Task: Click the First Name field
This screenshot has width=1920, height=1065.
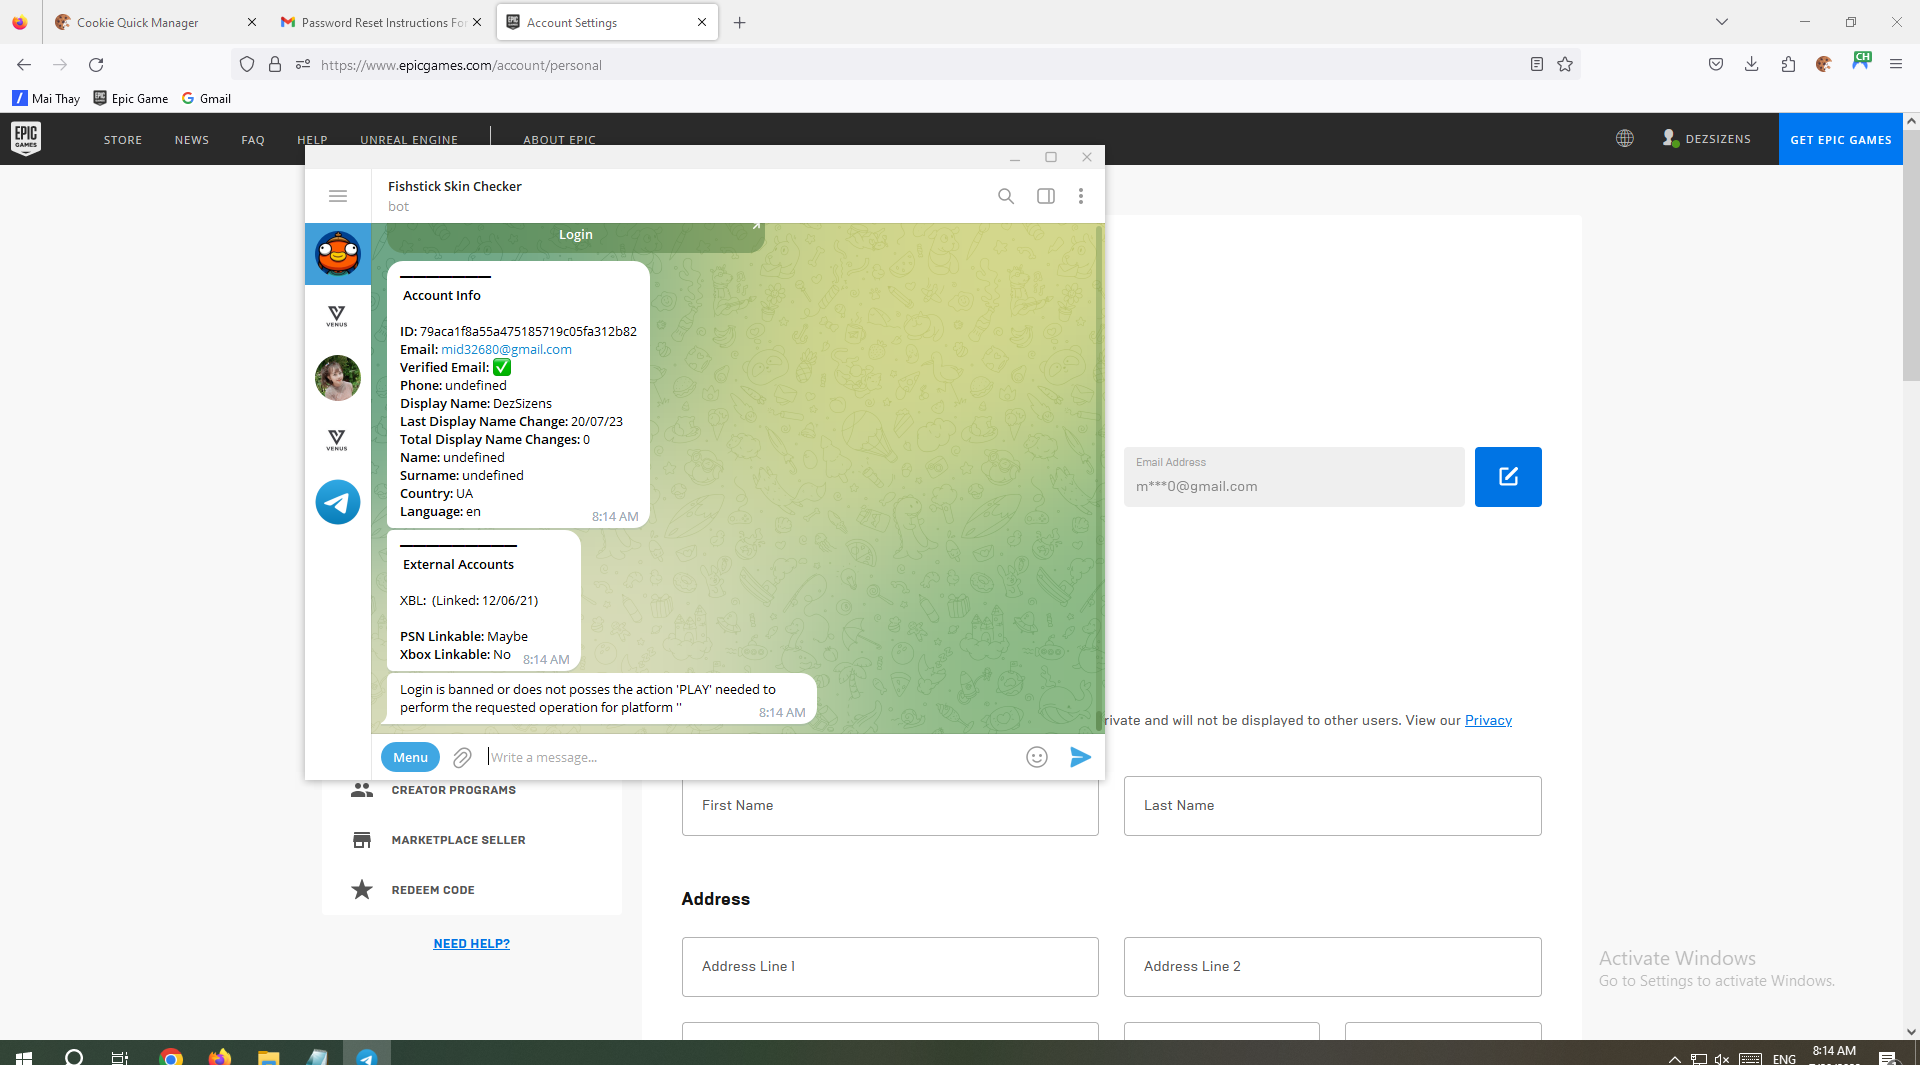Action: 890,806
